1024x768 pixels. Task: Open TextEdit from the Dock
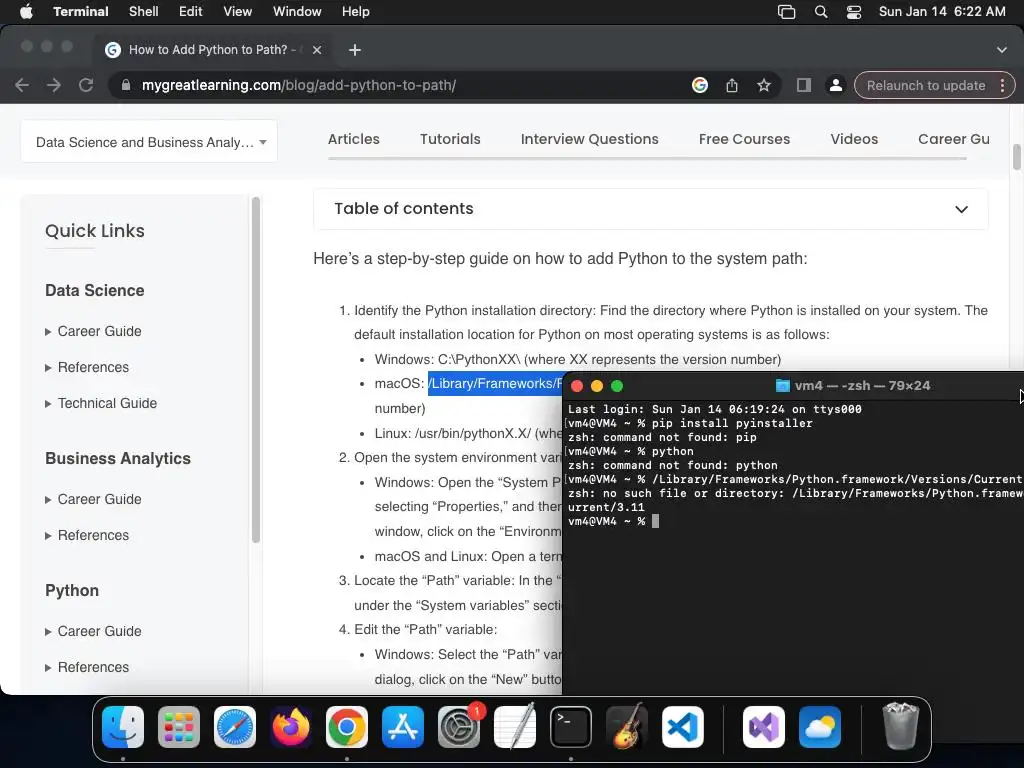click(515, 727)
